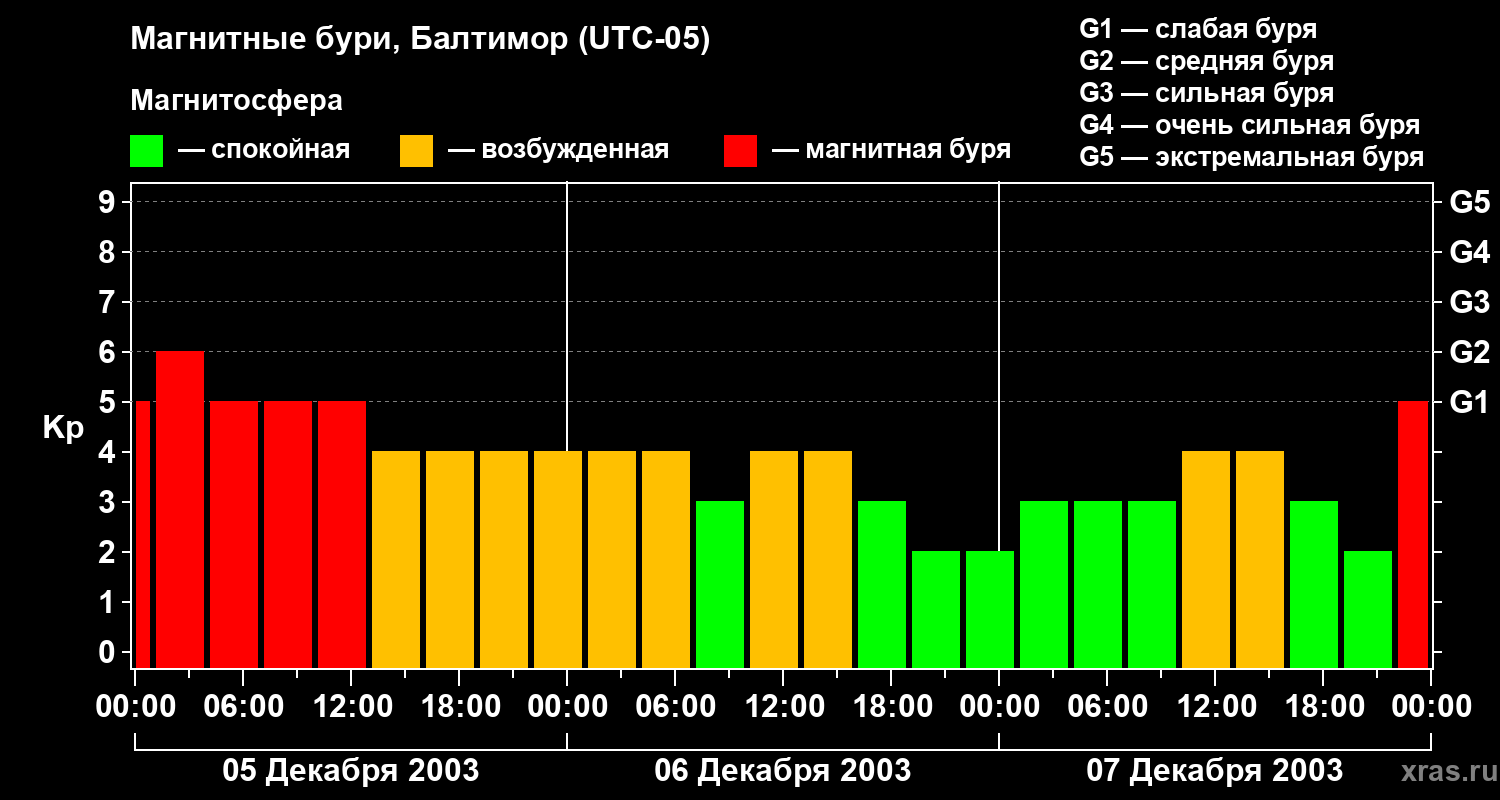1500x800 pixels.
Task: Click the "Магнитосфера" legend heading
Action: click(x=236, y=101)
